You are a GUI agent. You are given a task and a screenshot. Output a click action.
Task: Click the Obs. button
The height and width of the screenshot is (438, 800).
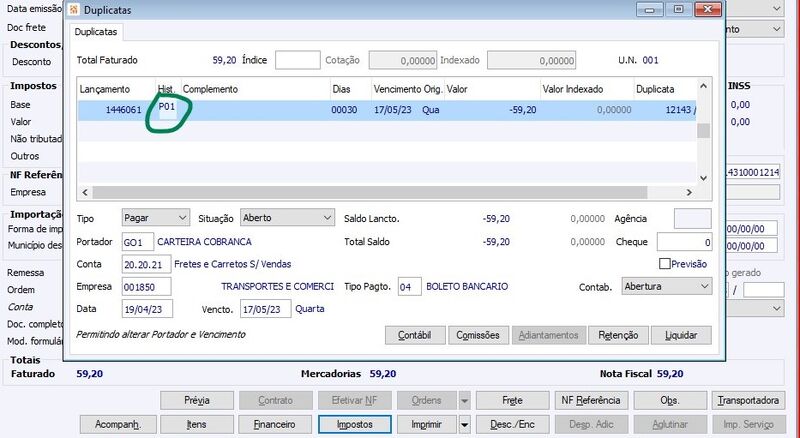point(670,401)
